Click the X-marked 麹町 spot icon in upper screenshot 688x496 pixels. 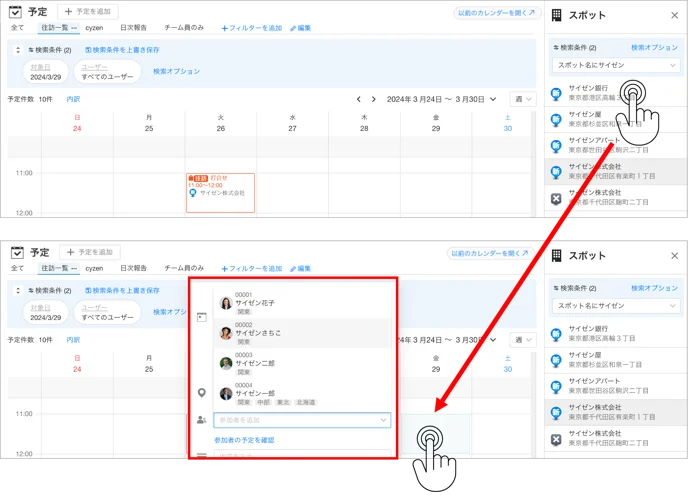point(556,199)
